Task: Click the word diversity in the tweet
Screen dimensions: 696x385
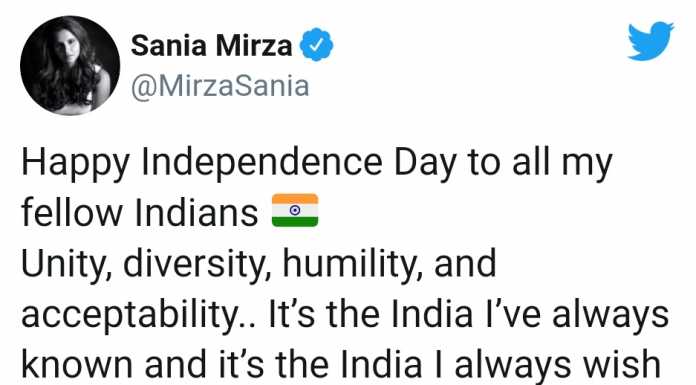Action: [197, 264]
